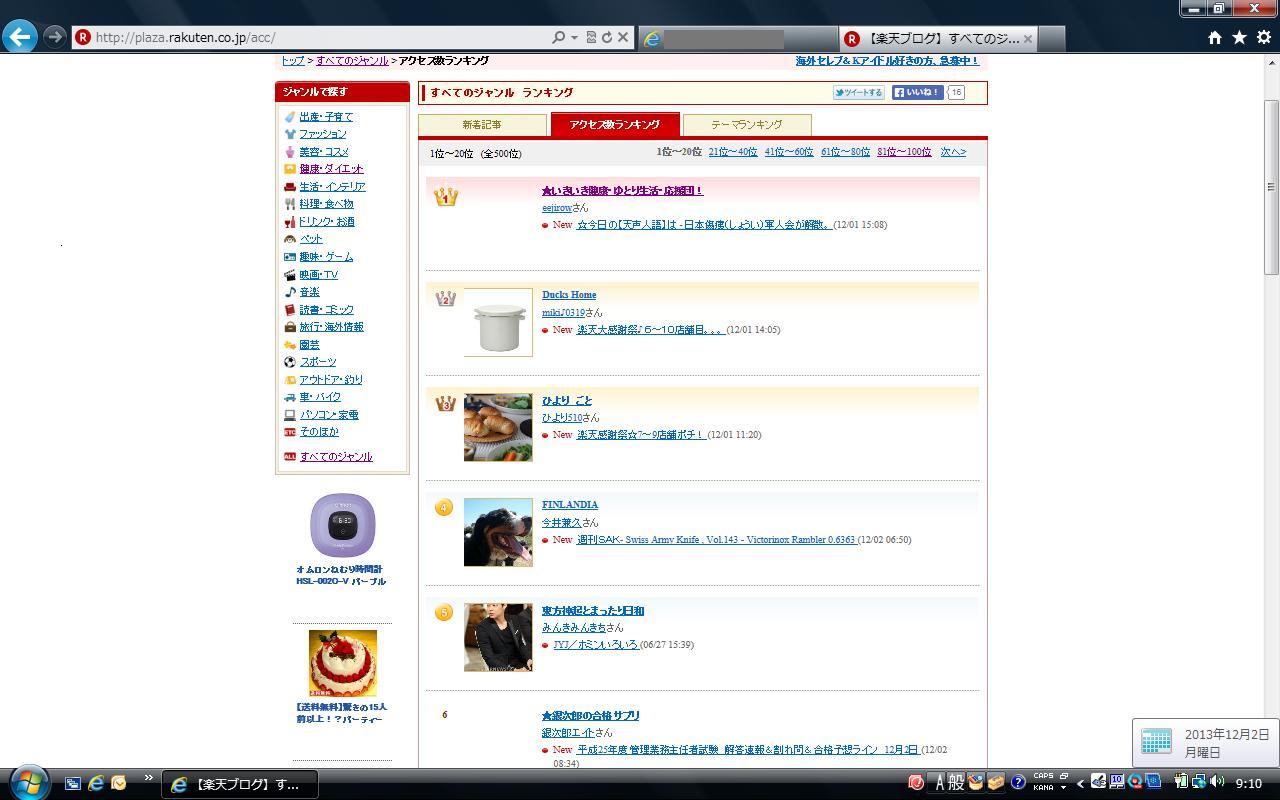The image size is (1280, 800).
Task: Open the browser tools gear icon
Action: pyautogui.click(x=1263, y=37)
